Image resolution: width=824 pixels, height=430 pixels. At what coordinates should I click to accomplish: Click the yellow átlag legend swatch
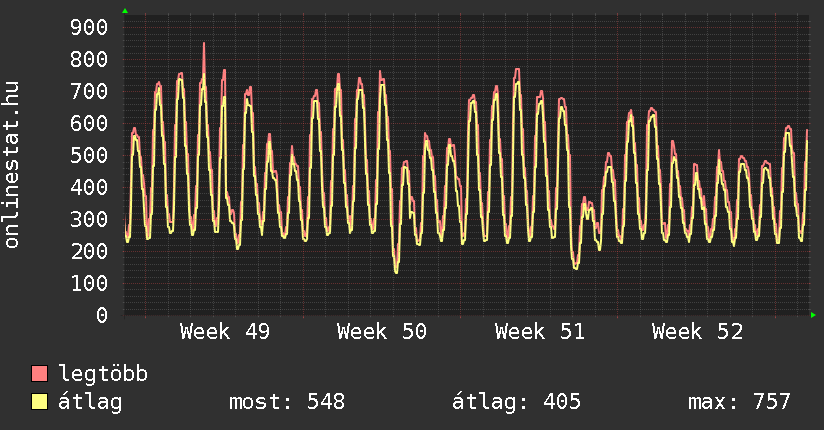[x=40, y=402]
